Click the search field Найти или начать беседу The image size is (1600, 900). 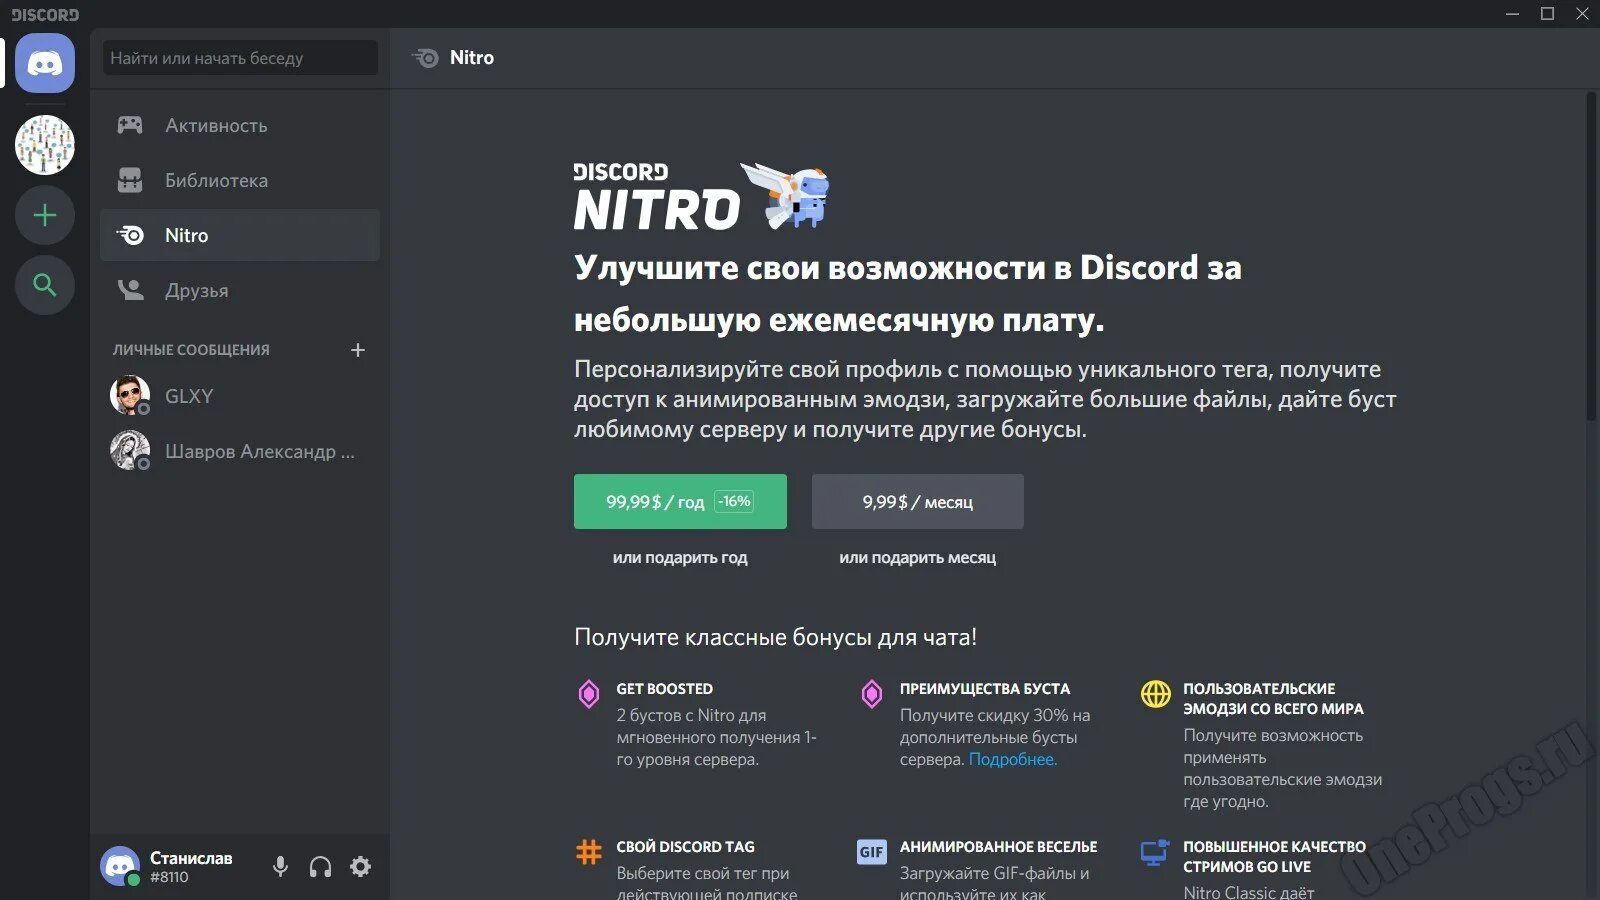click(240, 58)
